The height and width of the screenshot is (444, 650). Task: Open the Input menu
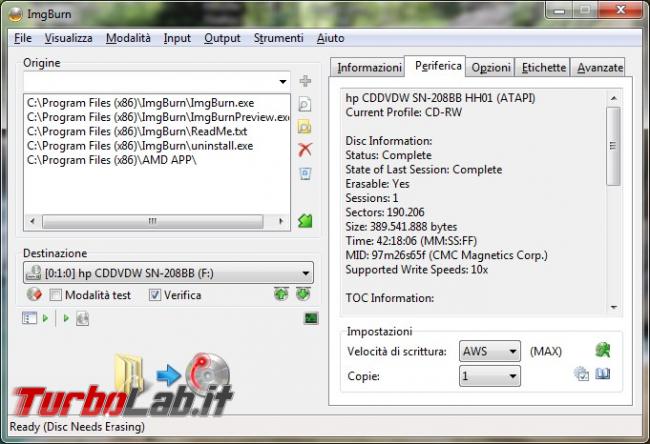point(177,38)
